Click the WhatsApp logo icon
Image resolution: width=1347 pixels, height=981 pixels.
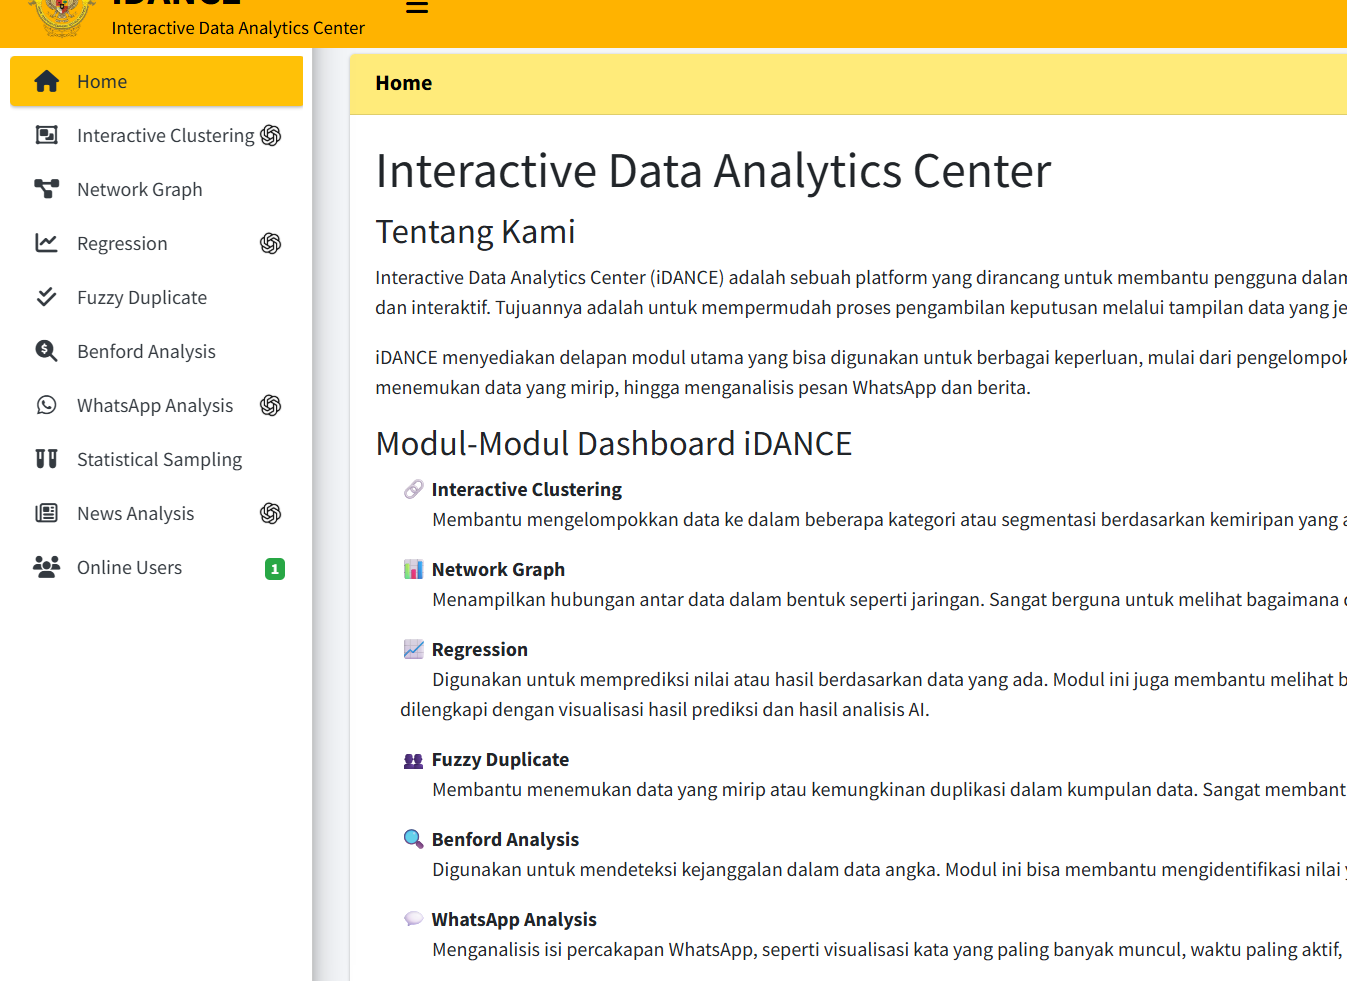pyautogui.click(x=46, y=405)
